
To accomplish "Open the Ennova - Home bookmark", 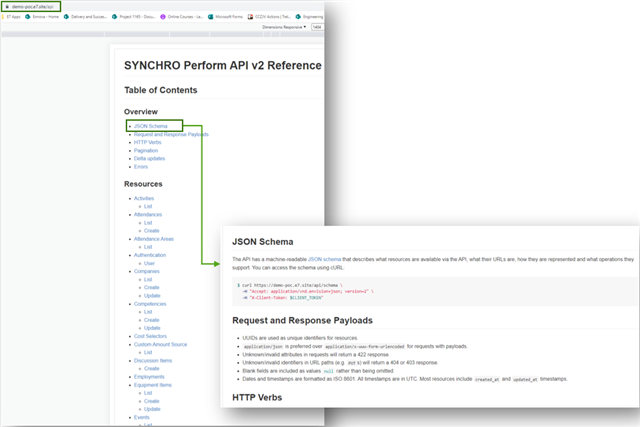I will tap(42, 17).
